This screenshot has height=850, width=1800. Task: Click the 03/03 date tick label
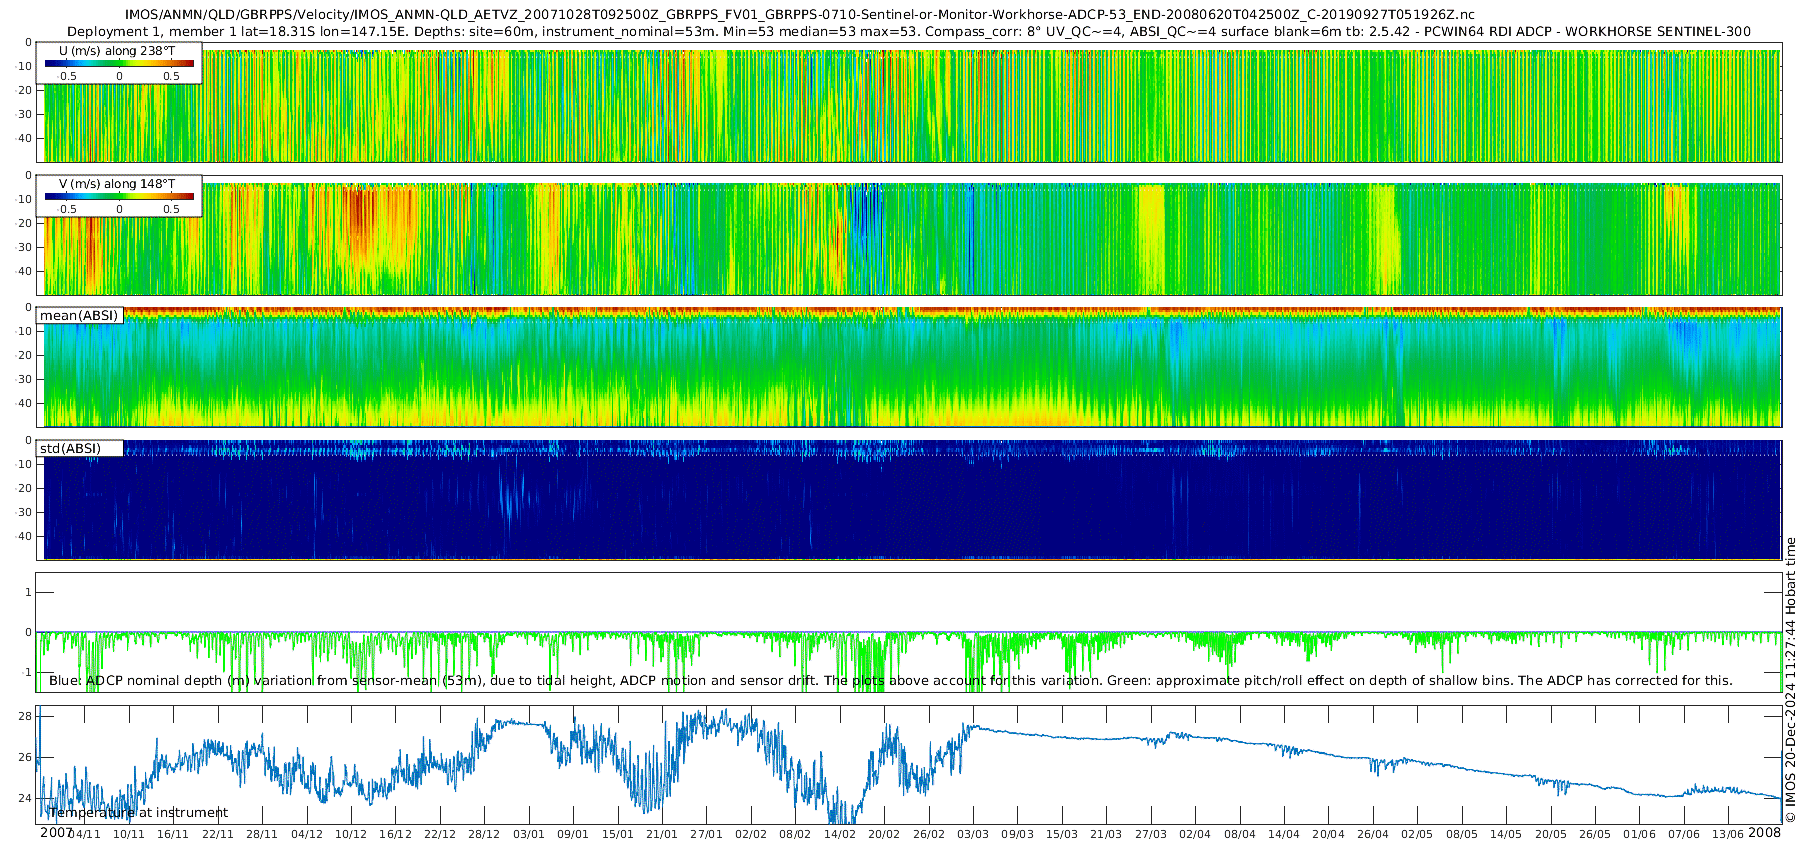(972, 835)
